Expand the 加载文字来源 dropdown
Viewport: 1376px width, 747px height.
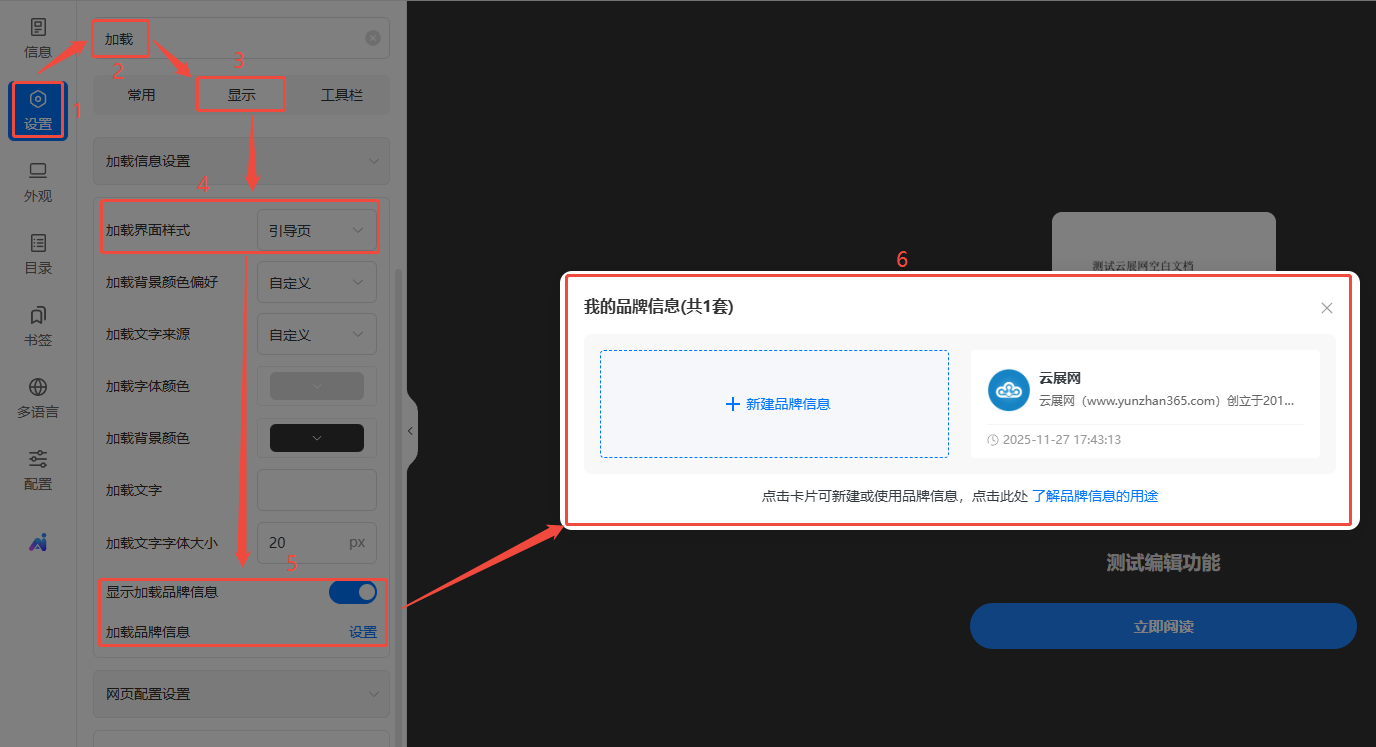tap(316, 334)
